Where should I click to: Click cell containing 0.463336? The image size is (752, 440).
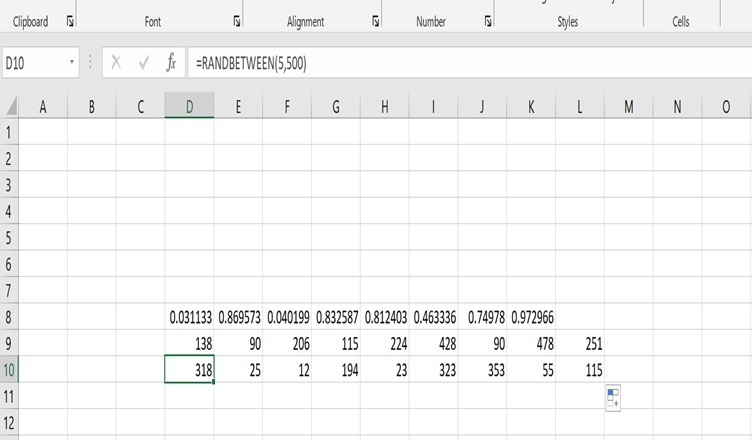[x=434, y=317]
